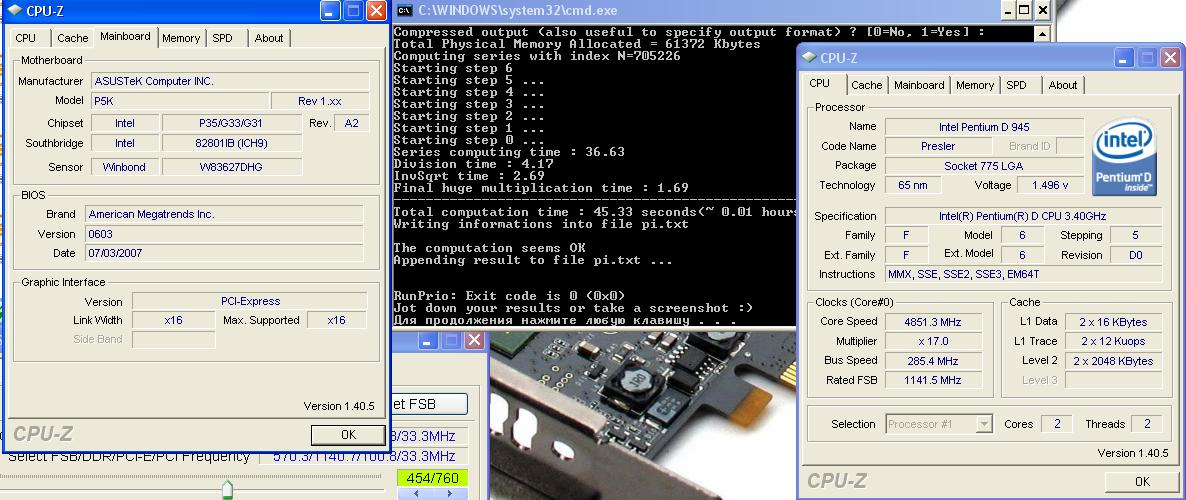Click the Intel Pentium D inside logo
This screenshot has height=500, width=1186.
click(1123, 157)
